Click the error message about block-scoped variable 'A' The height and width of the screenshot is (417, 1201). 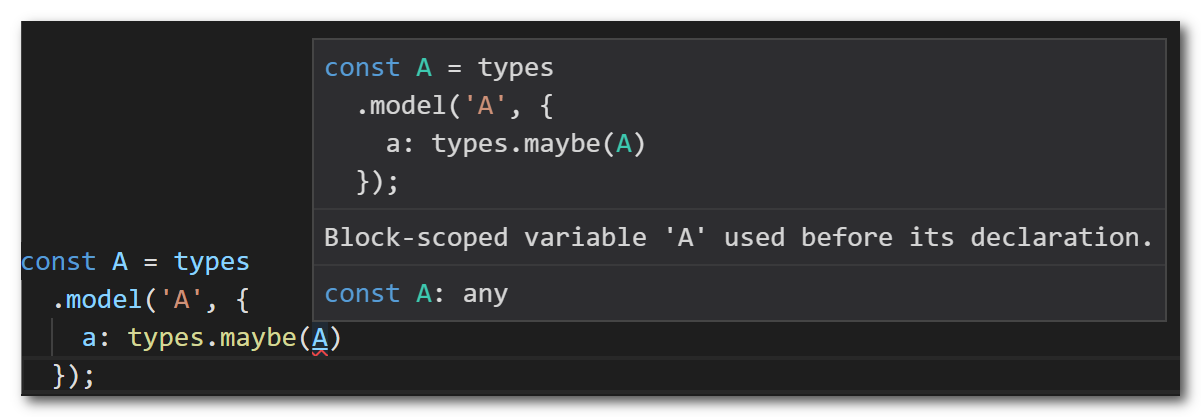[x=739, y=238]
